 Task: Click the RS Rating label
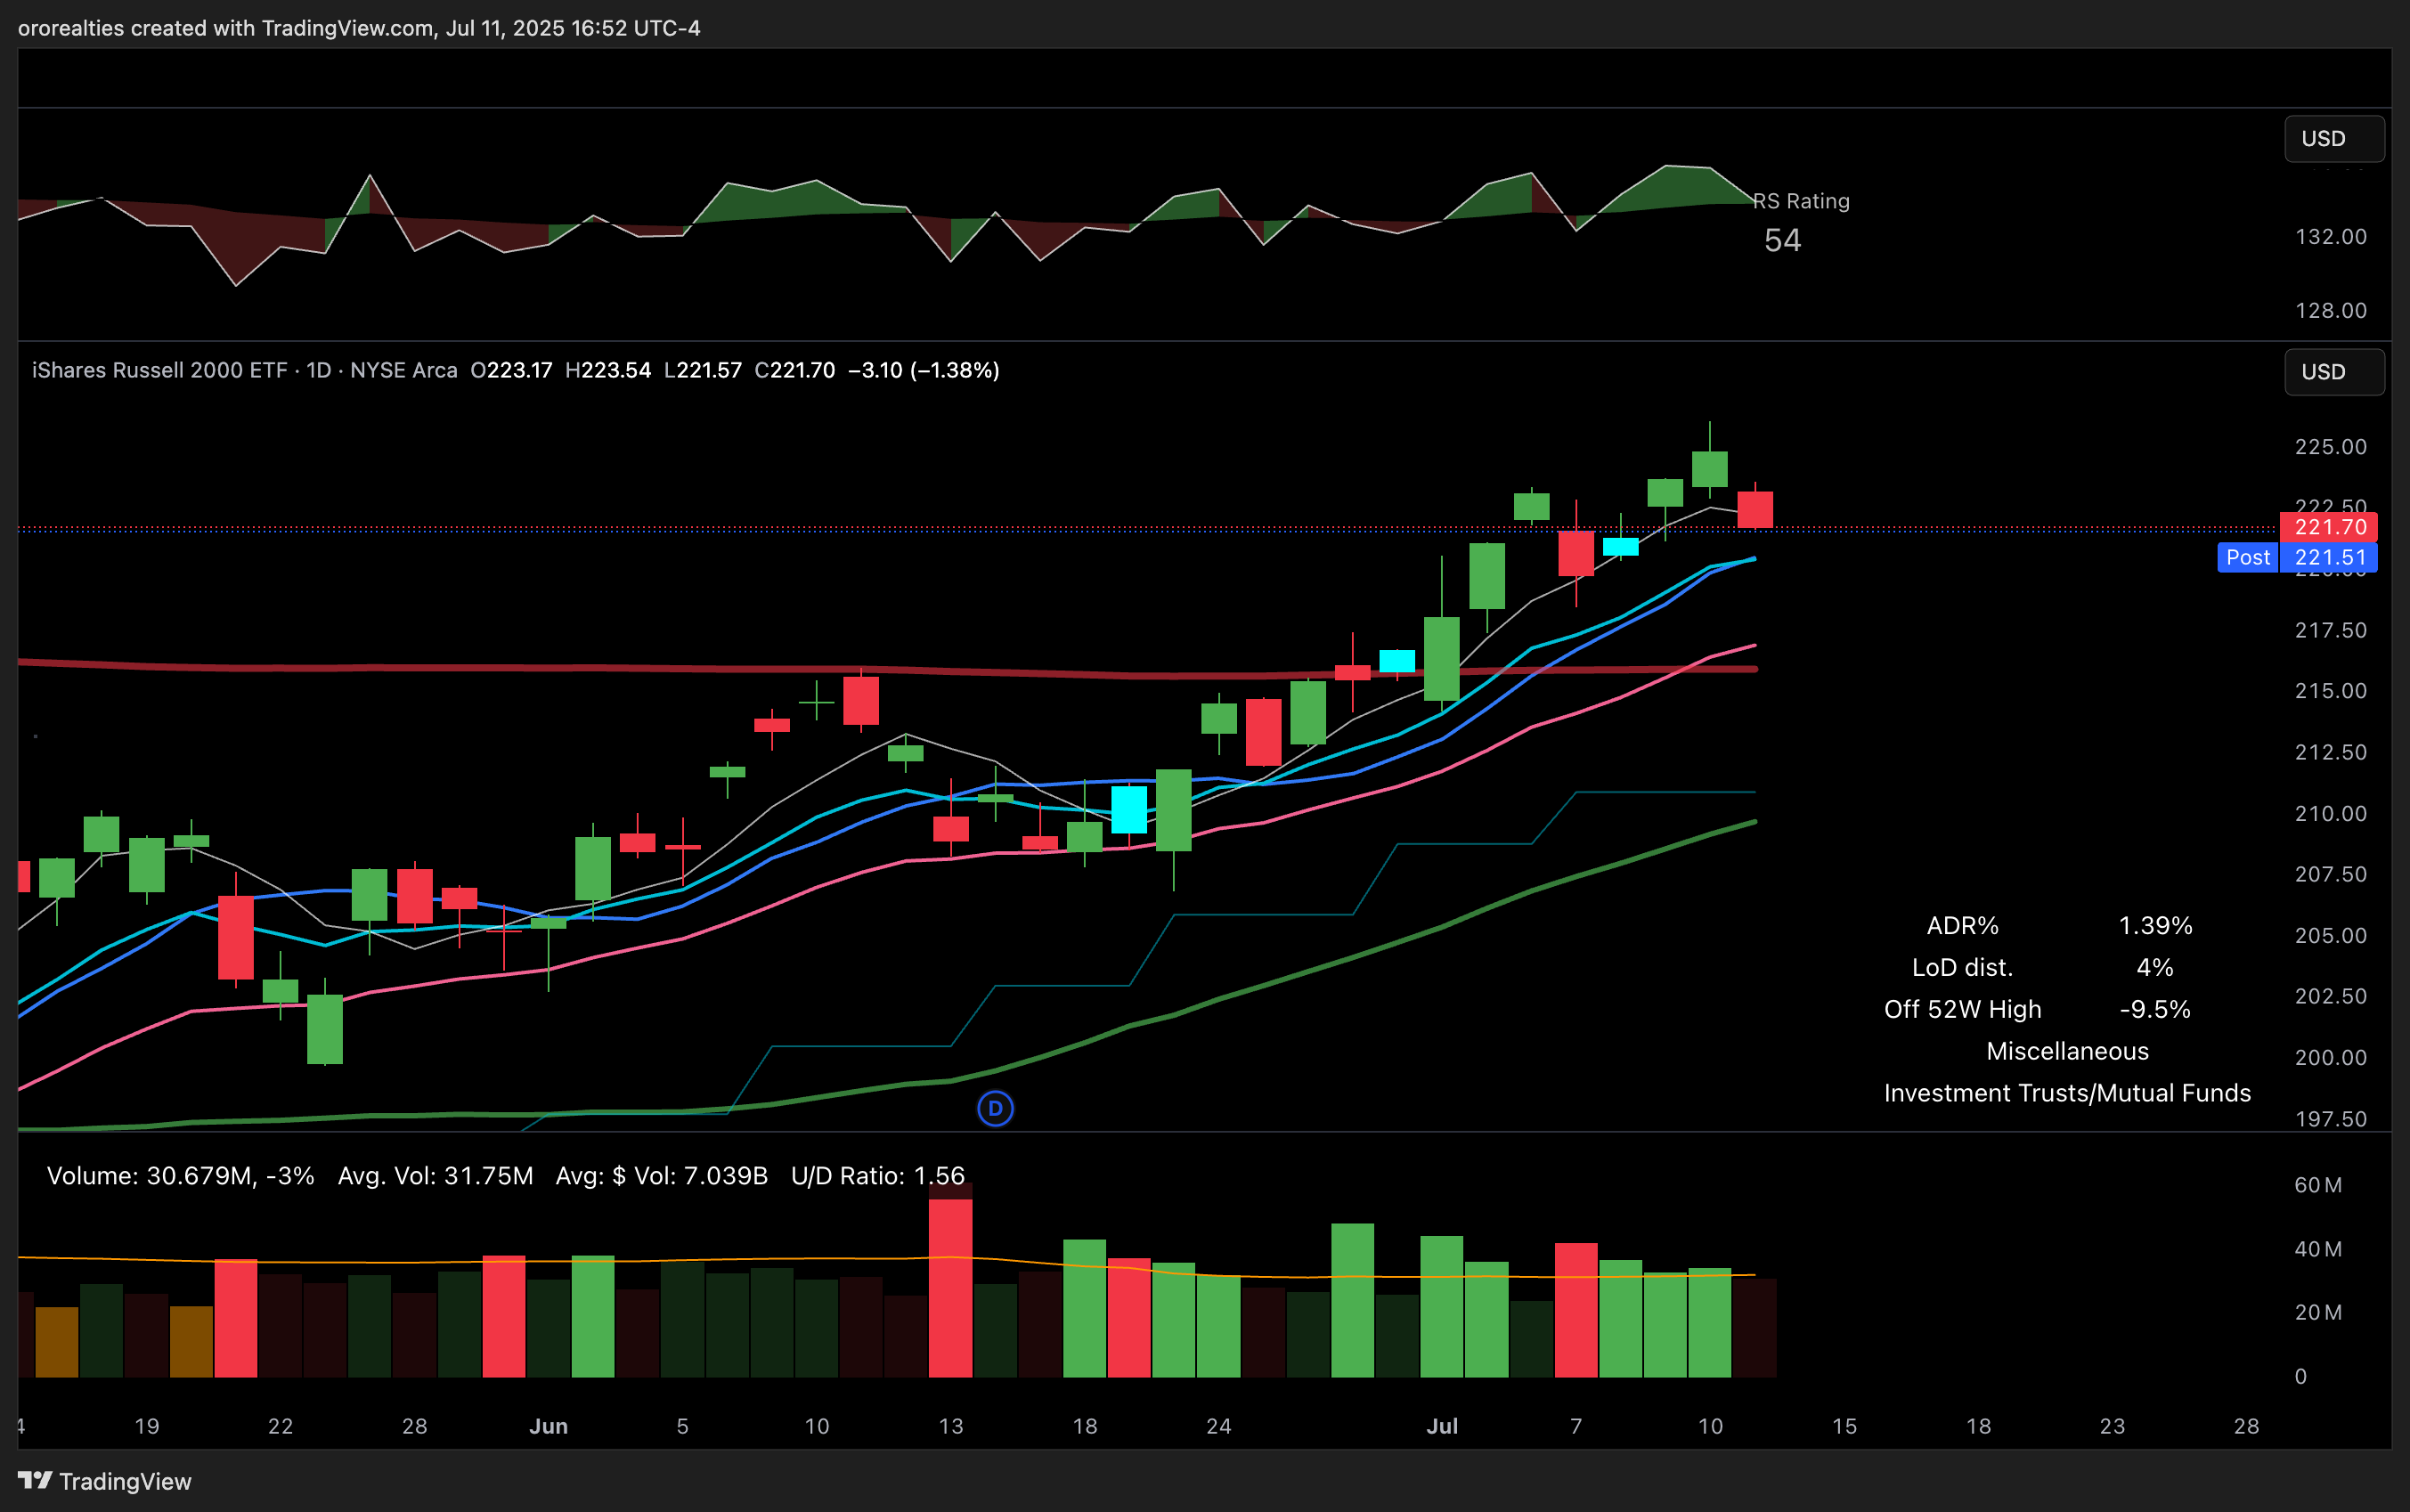pos(1801,201)
